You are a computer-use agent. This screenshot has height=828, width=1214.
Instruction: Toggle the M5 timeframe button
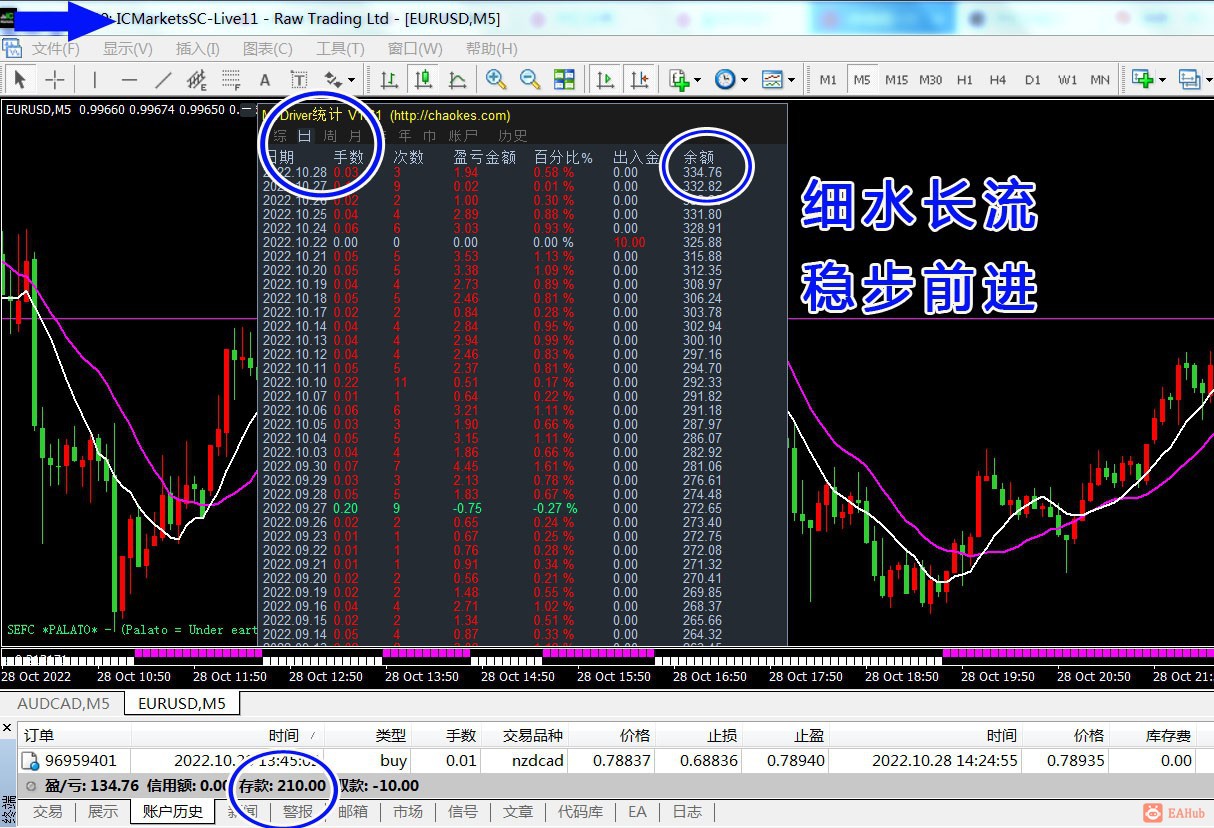coord(862,80)
